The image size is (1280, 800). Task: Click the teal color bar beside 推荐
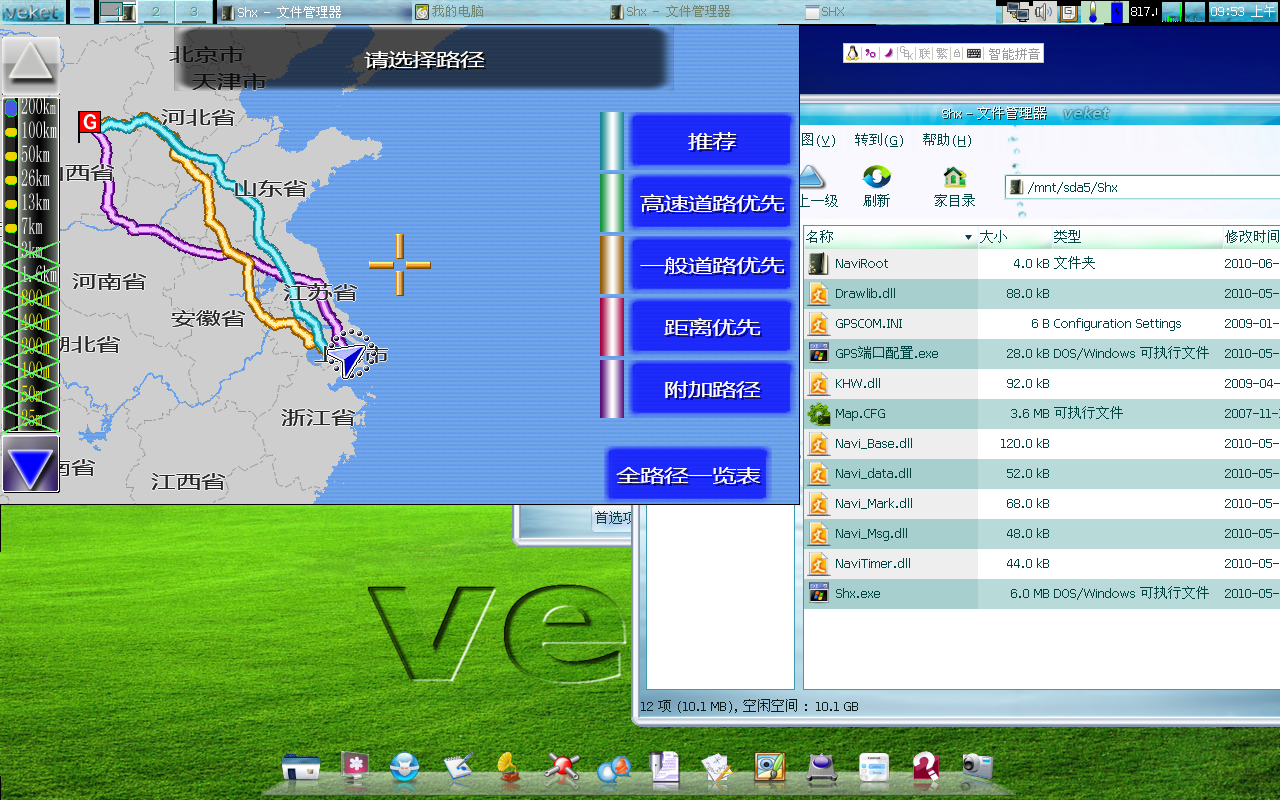pos(611,141)
